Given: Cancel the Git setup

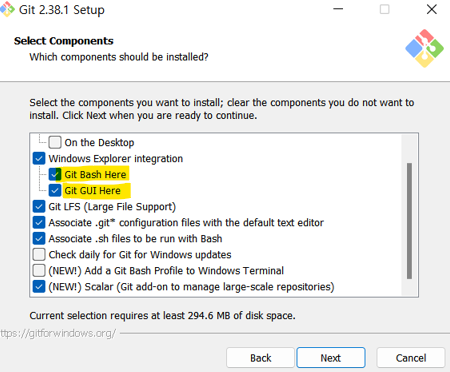Looking at the screenshot, I should click(x=411, y=358).
